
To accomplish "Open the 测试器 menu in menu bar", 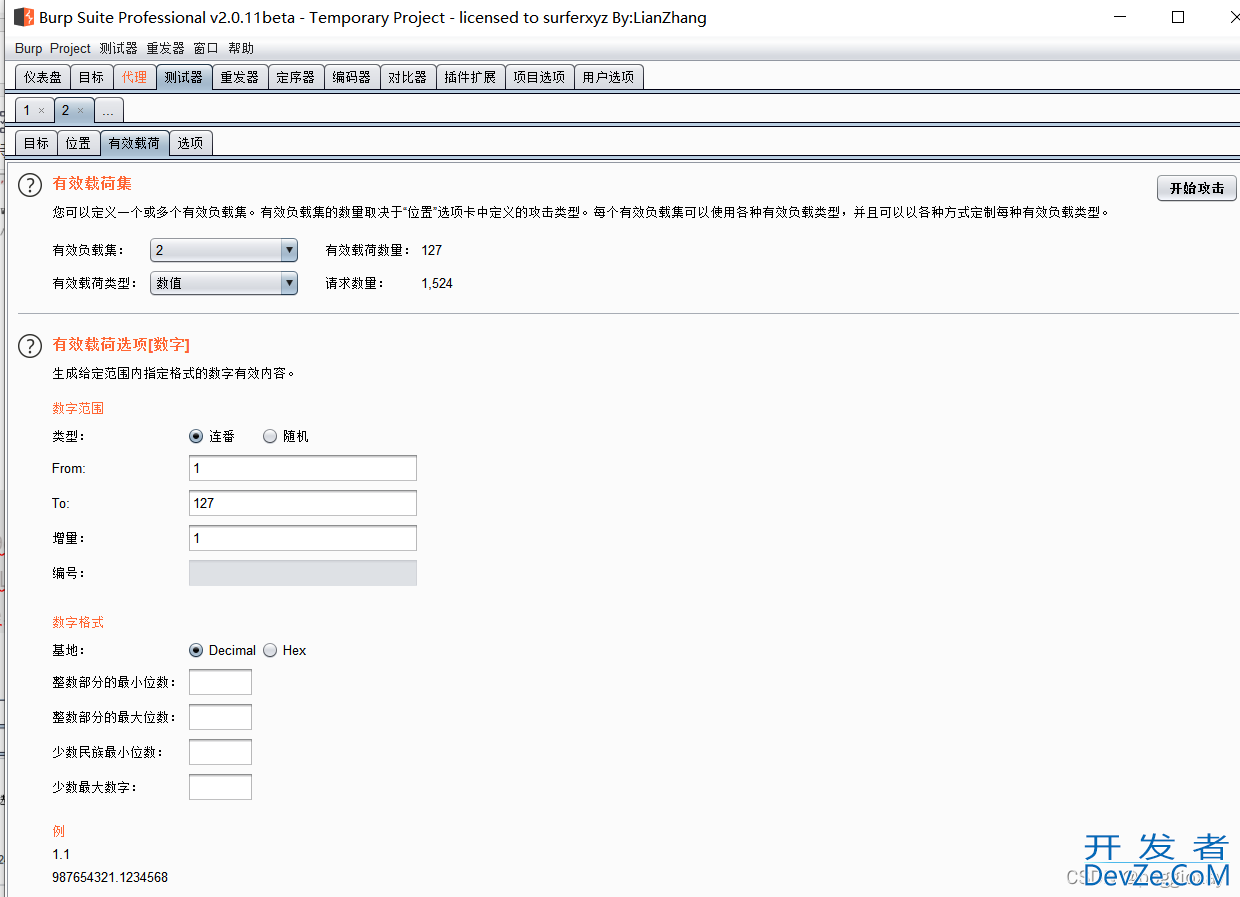I will click(118, 48).
